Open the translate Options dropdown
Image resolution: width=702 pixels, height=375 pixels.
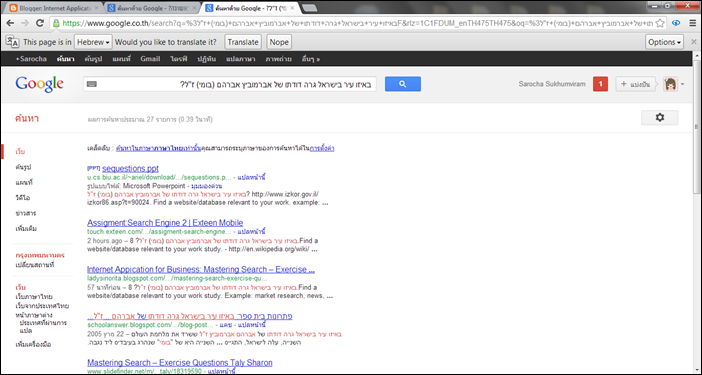tap(664, 42)
